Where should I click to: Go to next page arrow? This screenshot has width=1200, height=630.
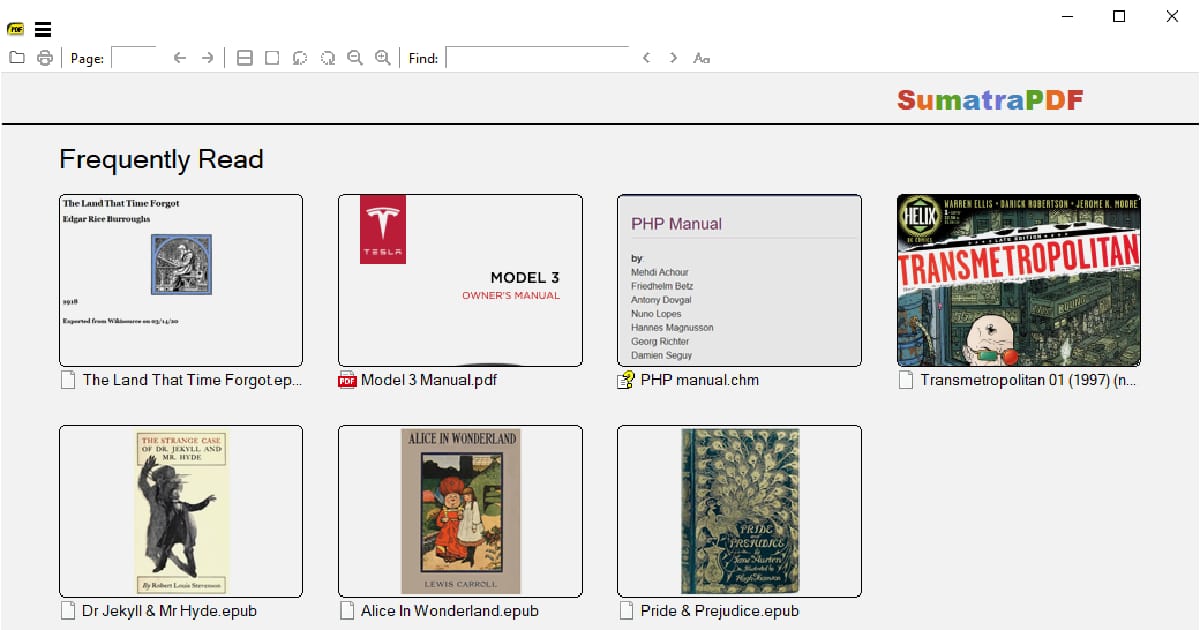(207, 58)
